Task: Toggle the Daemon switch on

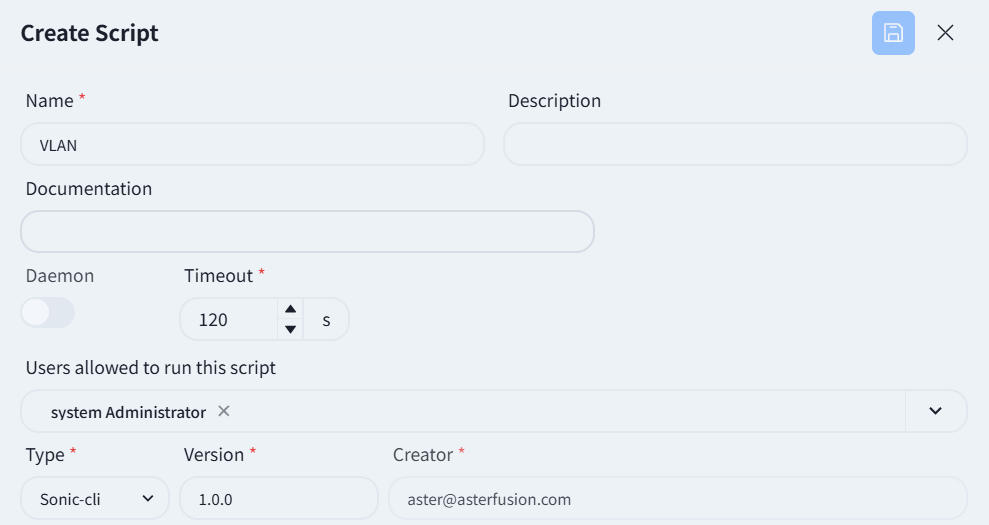Action: pos(48,312)
